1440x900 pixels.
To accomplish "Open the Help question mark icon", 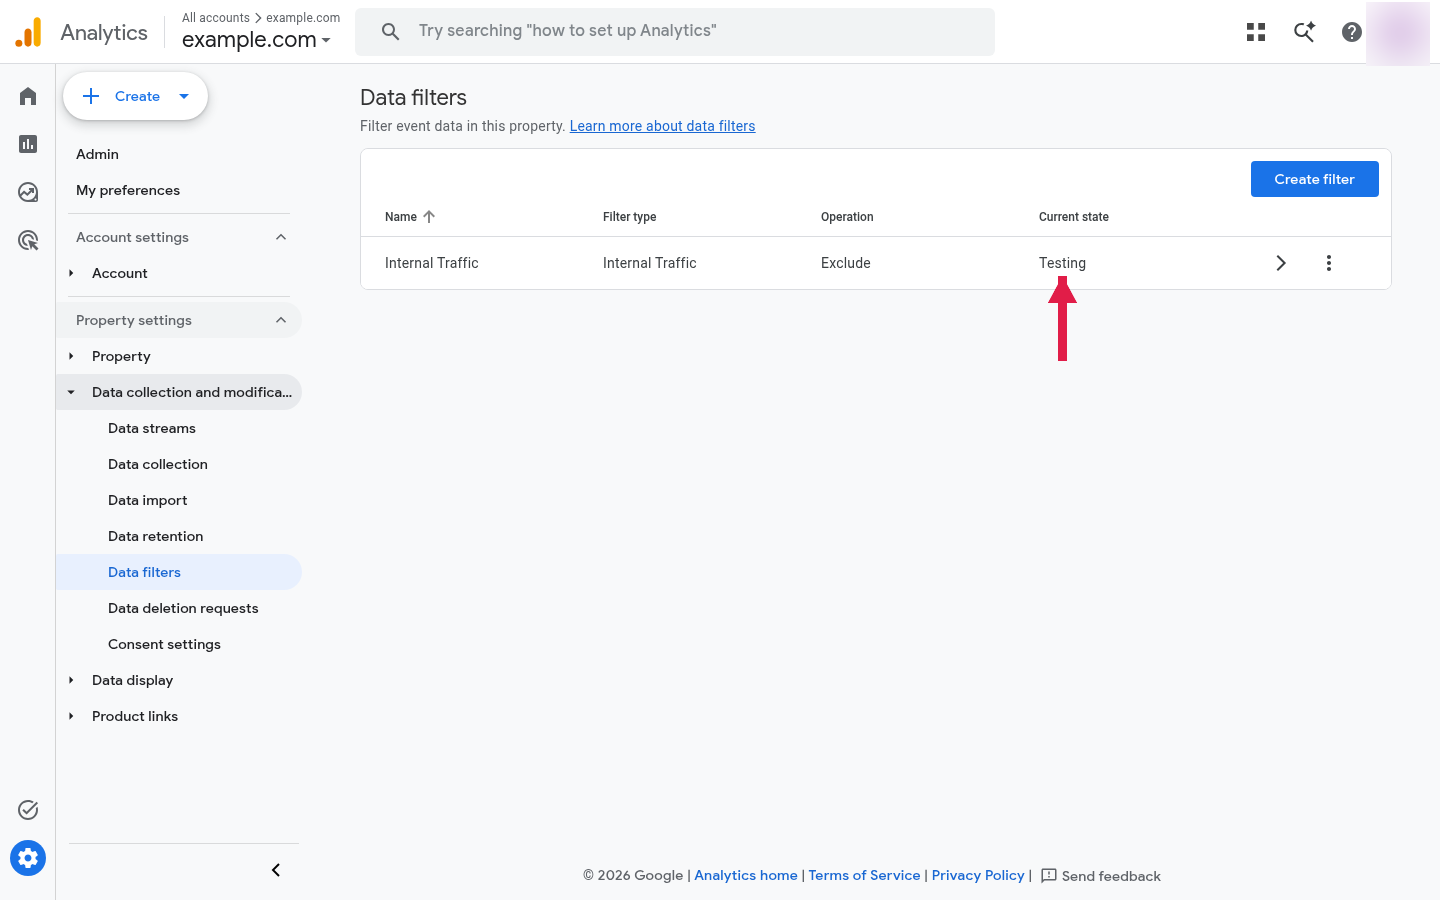I will (1352, 32).
